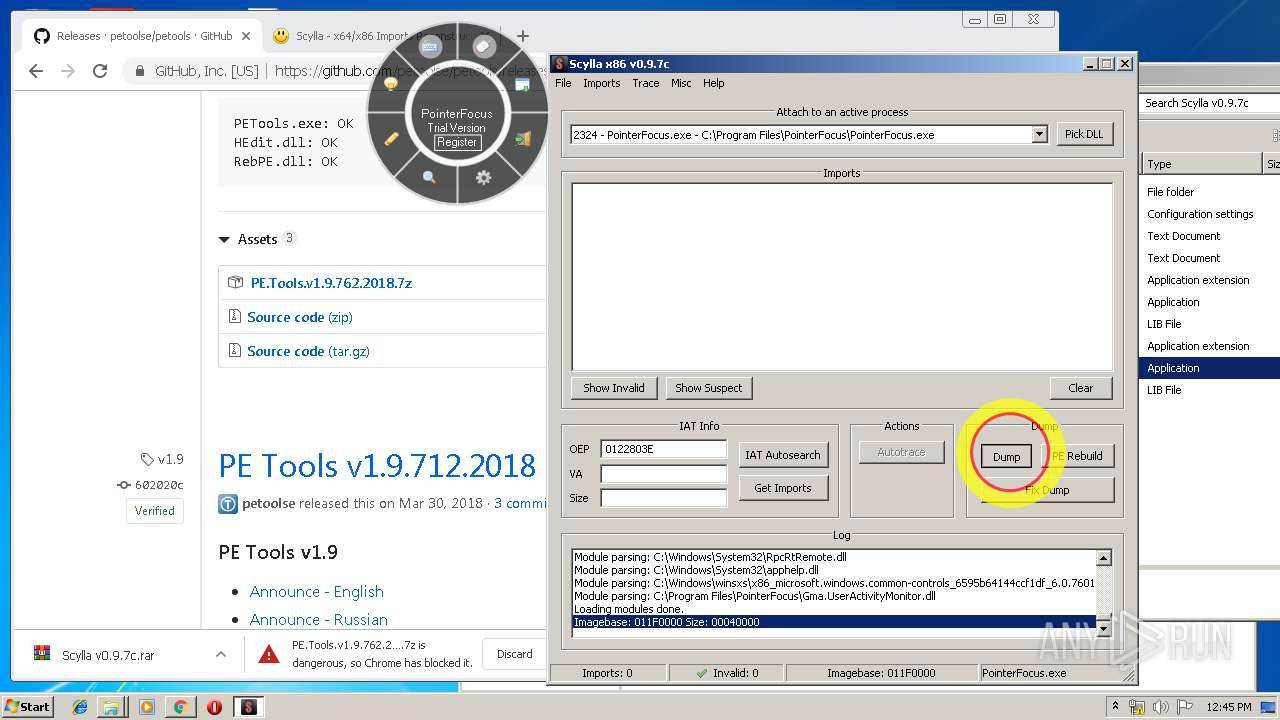The width and height of the screenshot is (1280, 720).
Task: Open a new Chrome tab
Action: point(522,36)
